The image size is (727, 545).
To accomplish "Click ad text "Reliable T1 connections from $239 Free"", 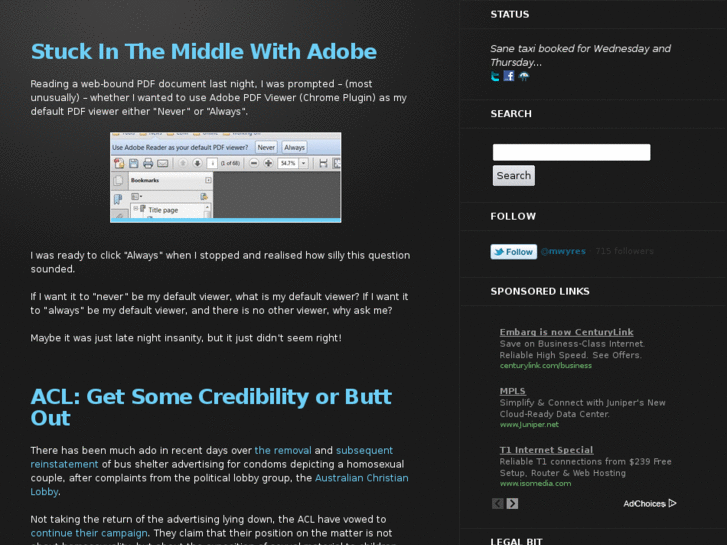I will click(x=585, y=462).
